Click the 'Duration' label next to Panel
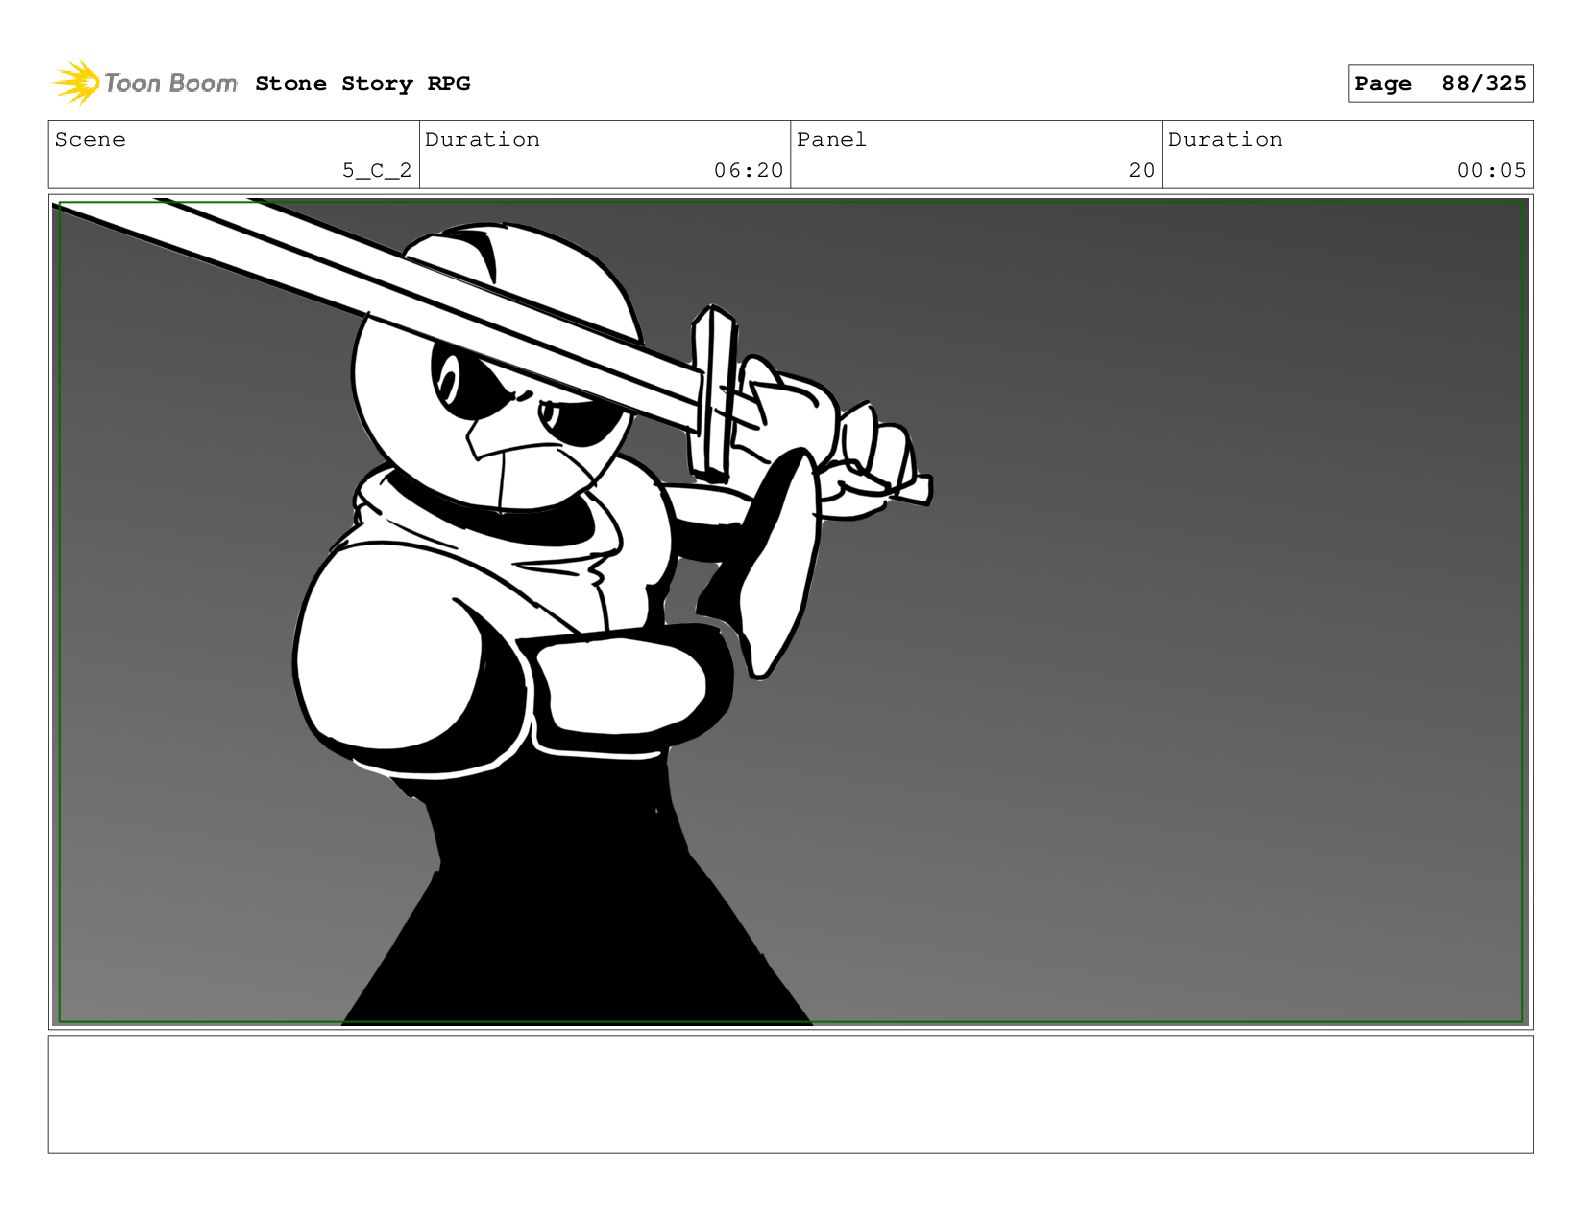 point(1225,140)
